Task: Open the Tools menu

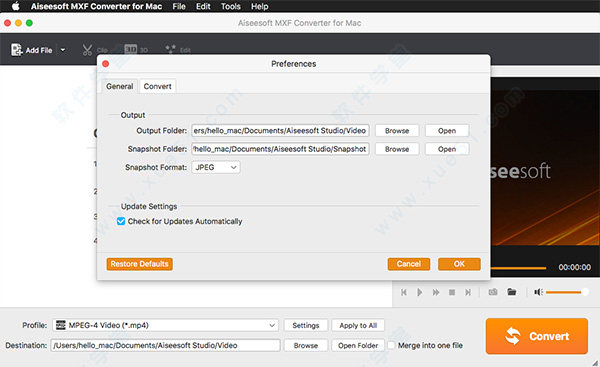Action: (x=230, y=6)
